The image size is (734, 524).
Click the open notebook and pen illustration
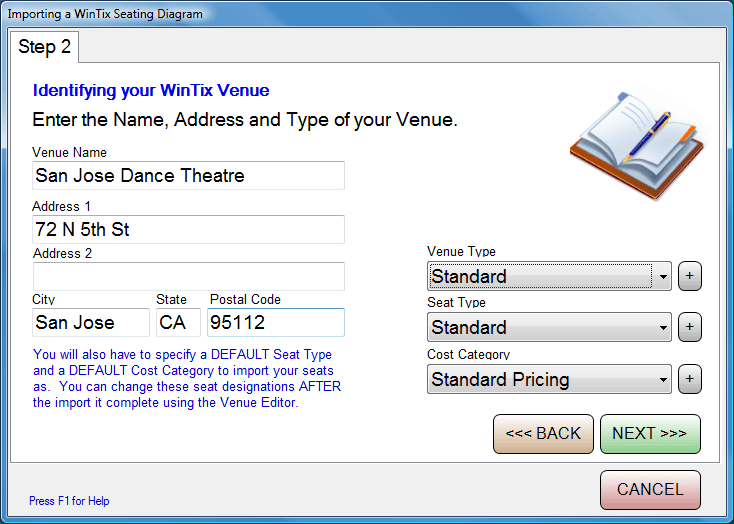[637, 146]
